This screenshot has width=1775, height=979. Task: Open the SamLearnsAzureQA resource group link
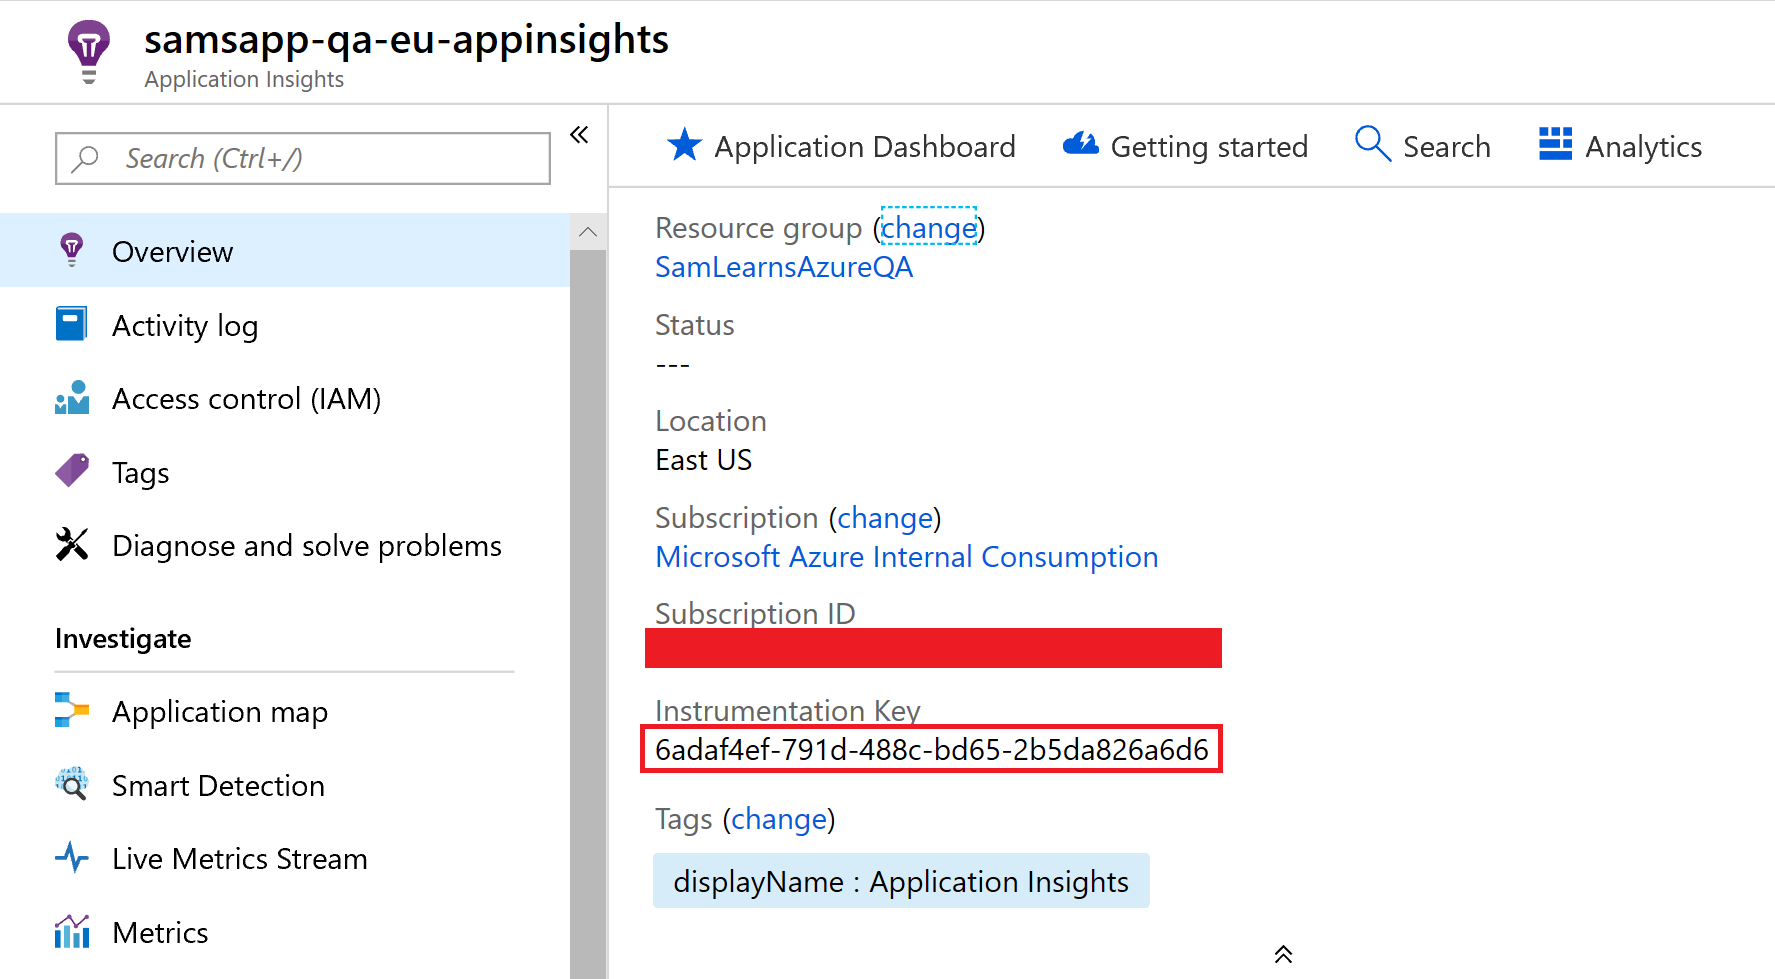pyautogui.click(x=783, y=267)
